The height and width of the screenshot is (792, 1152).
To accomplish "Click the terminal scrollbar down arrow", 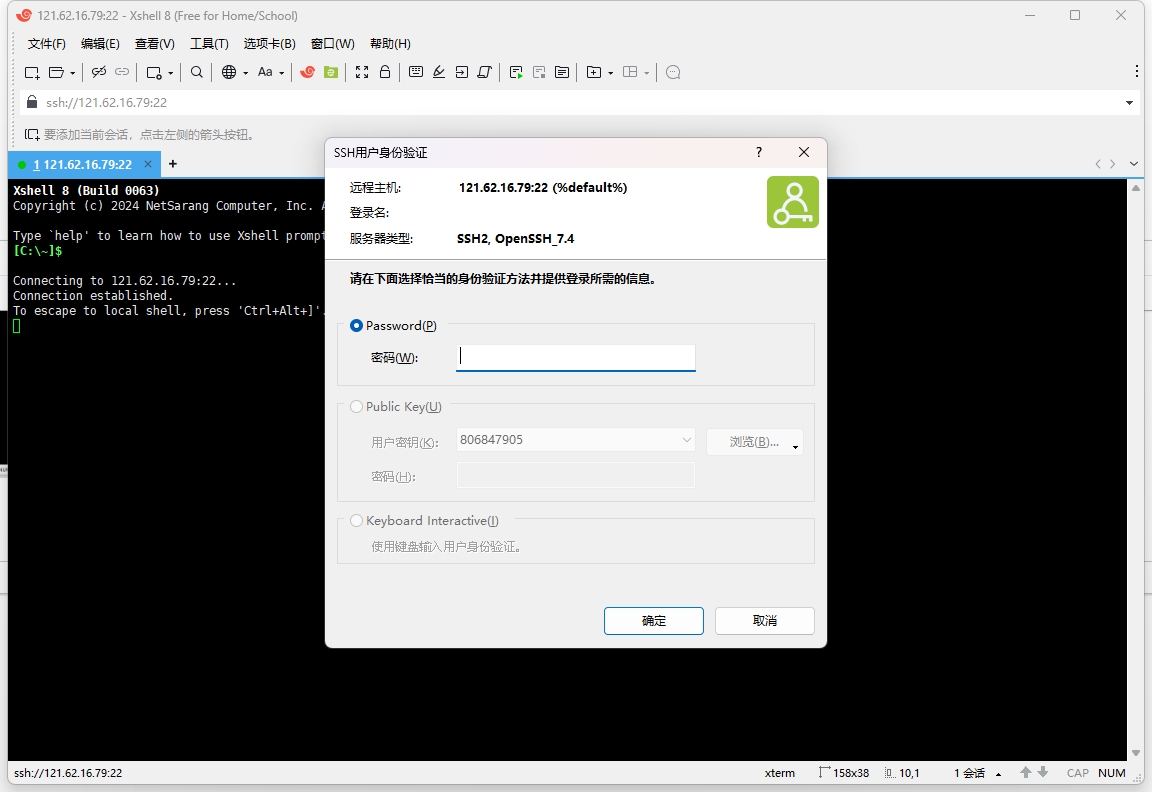I will tap(1136, 753).
